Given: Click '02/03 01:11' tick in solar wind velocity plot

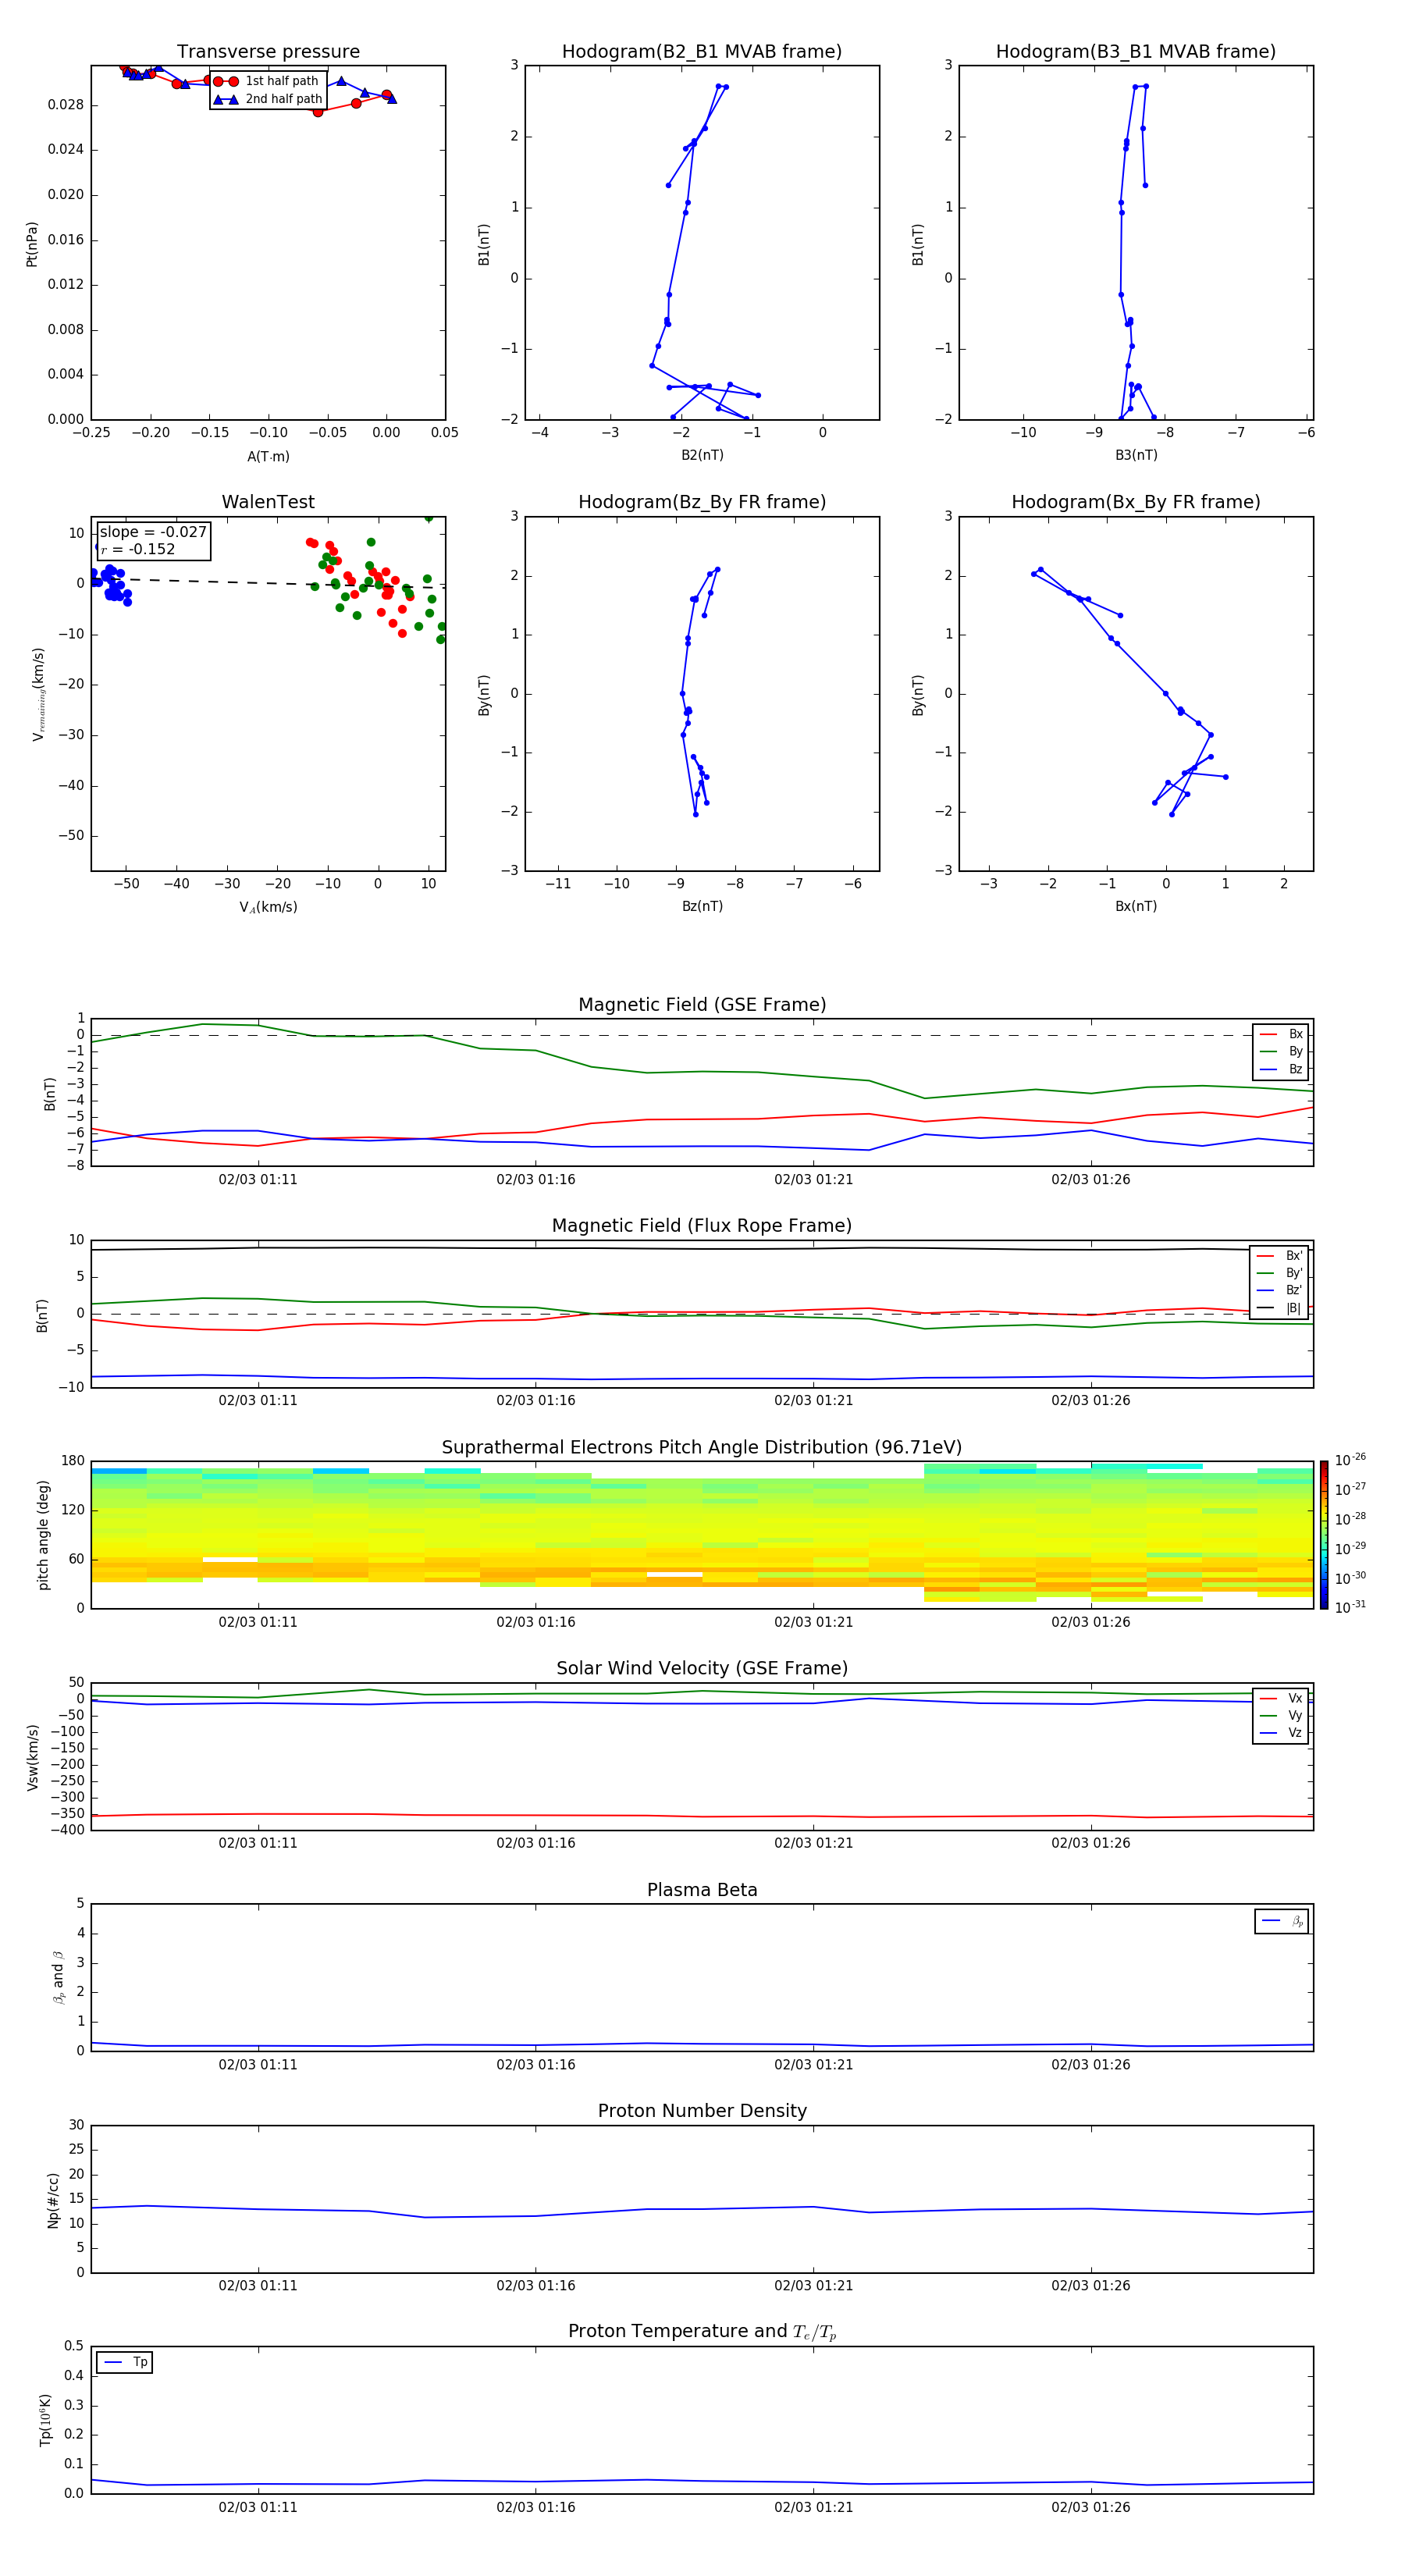Looking at the screenshot, I should (258, 1842).
